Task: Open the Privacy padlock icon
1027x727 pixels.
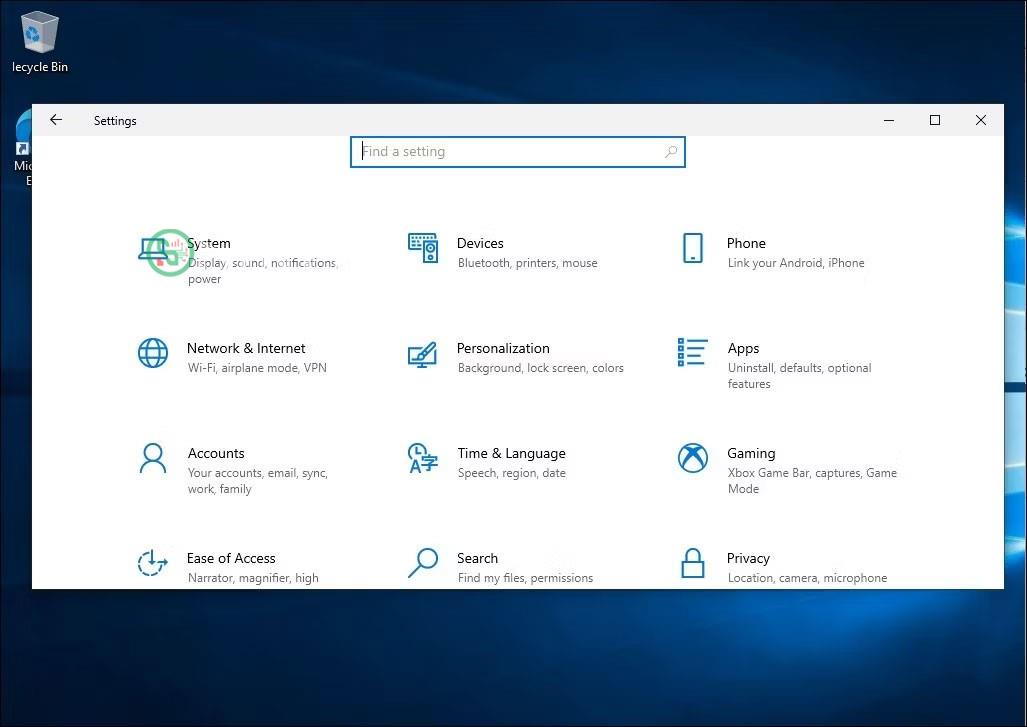Action: point(692,563)
